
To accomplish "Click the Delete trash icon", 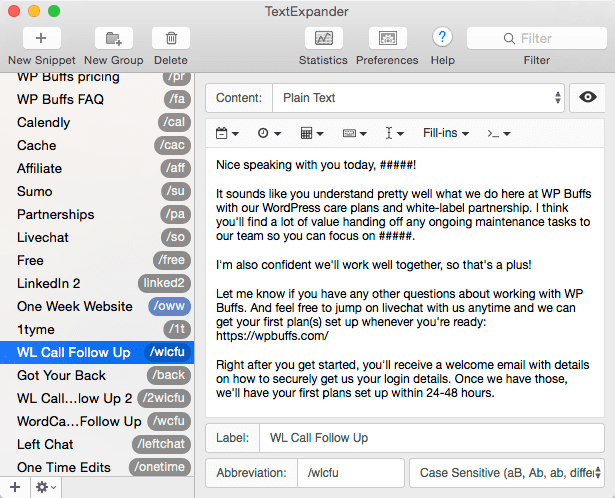I will click(x=171, y=38).
